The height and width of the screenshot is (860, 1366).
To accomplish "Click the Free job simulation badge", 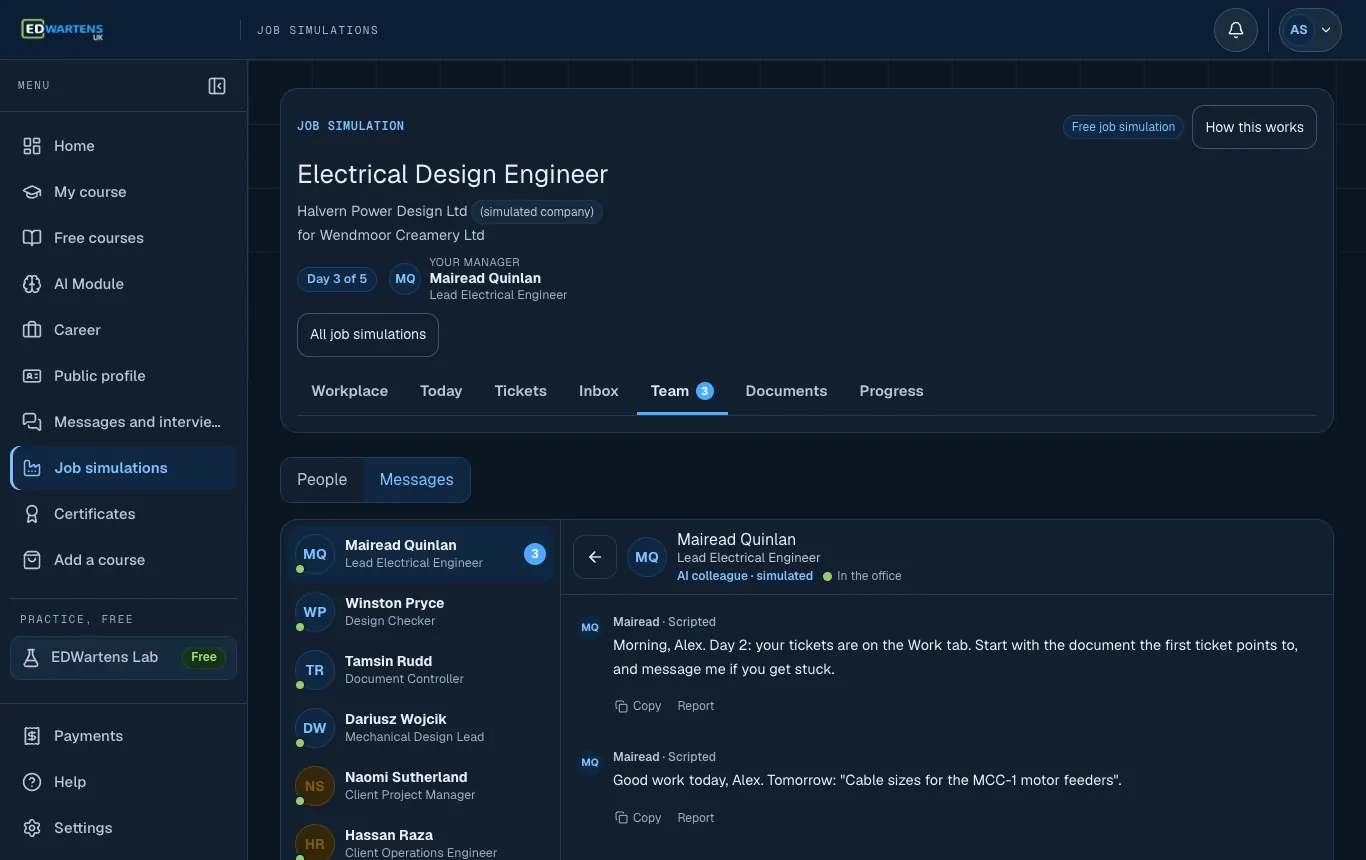I will click(x=1123, y=127).
